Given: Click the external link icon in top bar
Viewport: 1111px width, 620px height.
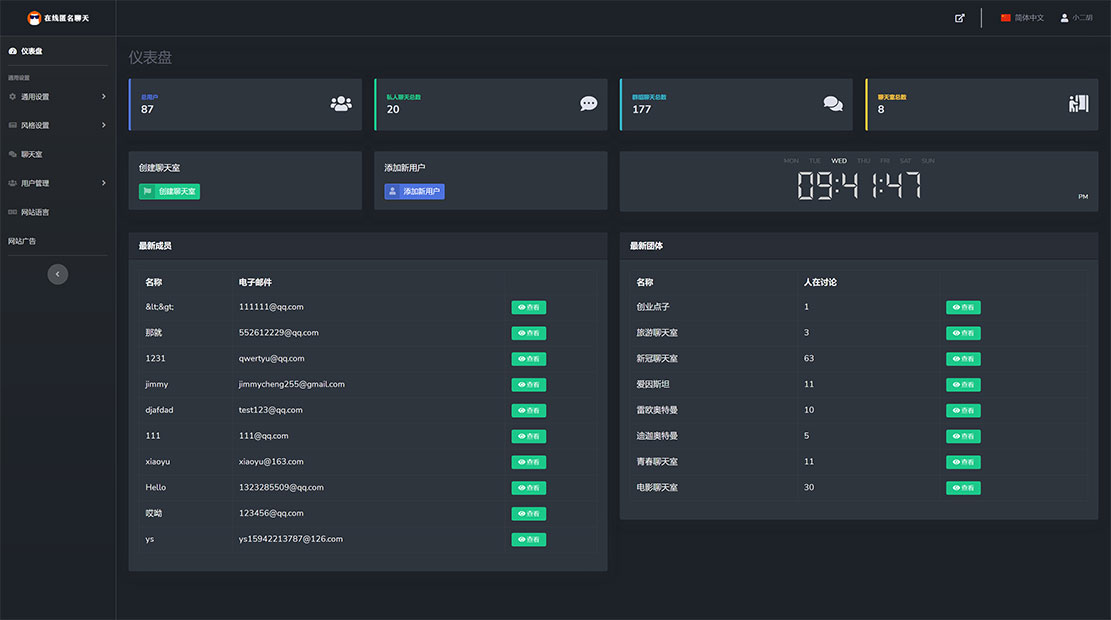Looking at the screenshot, I should point(959,17).
